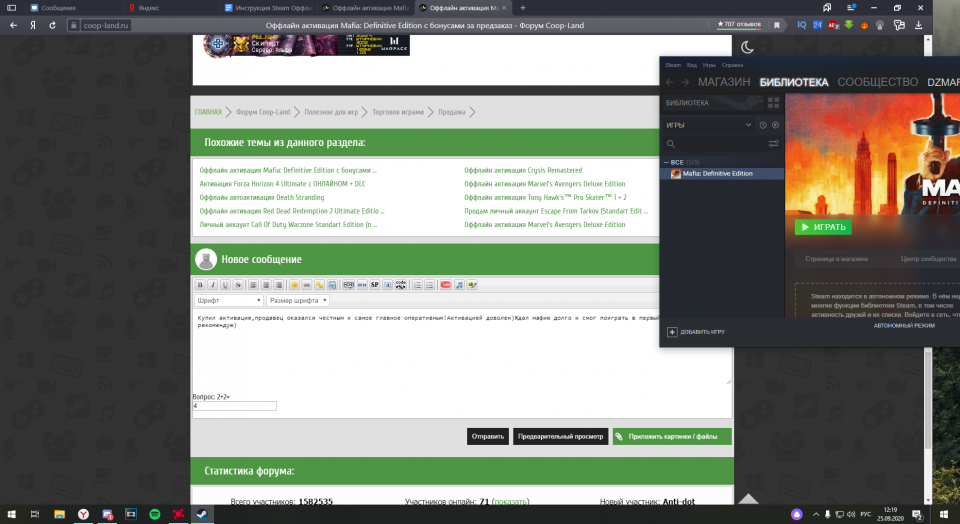Viewport: 960px width, 524px height.
Task: Apply strikethrough in message editor
Action: tap(238, 285)
